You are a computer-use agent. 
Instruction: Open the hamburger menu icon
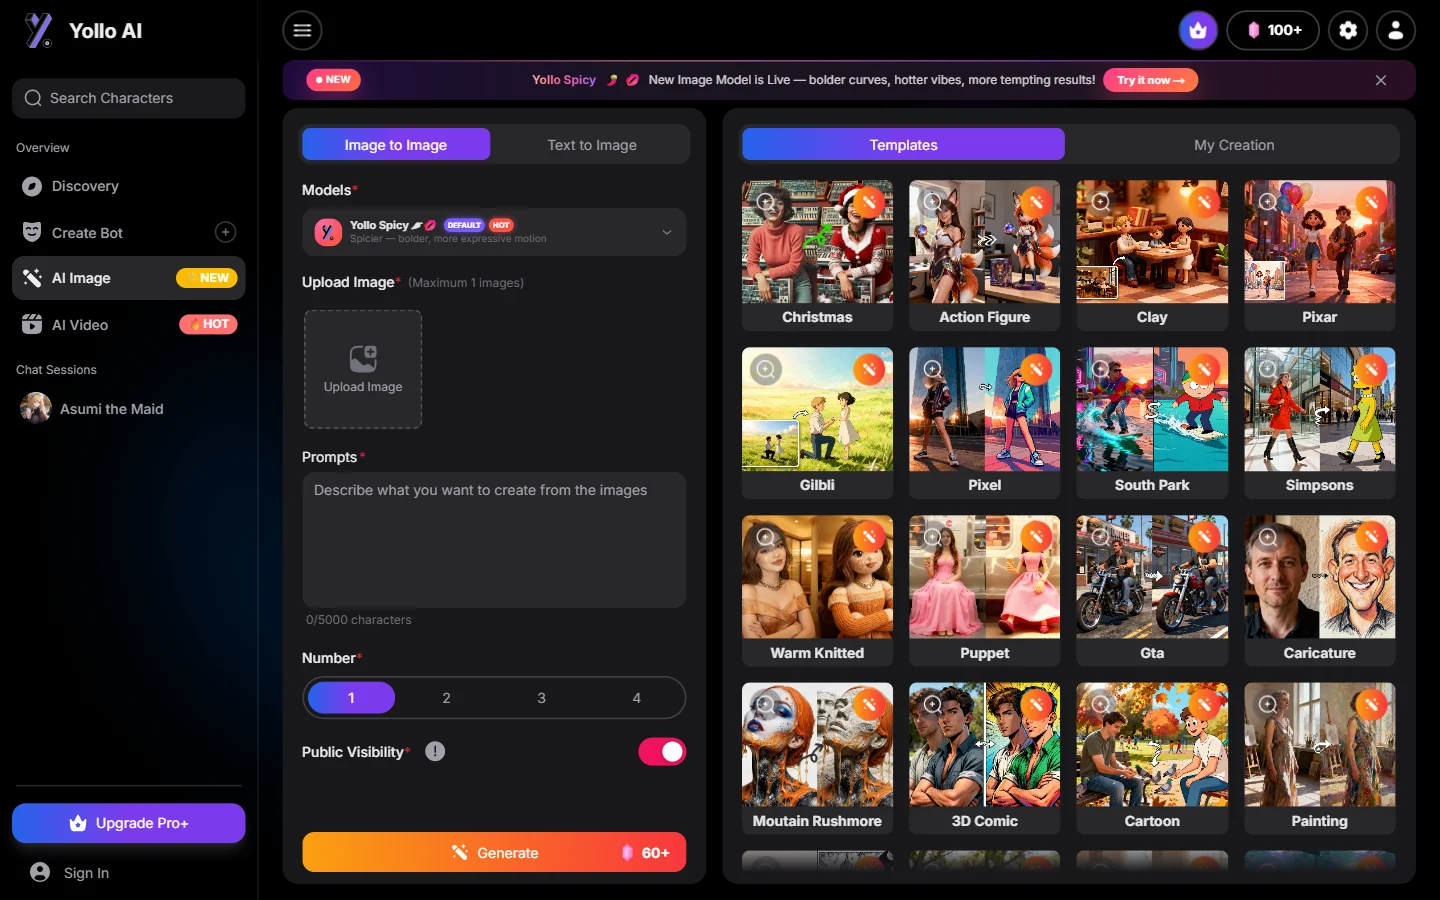(x=302, y=30)
